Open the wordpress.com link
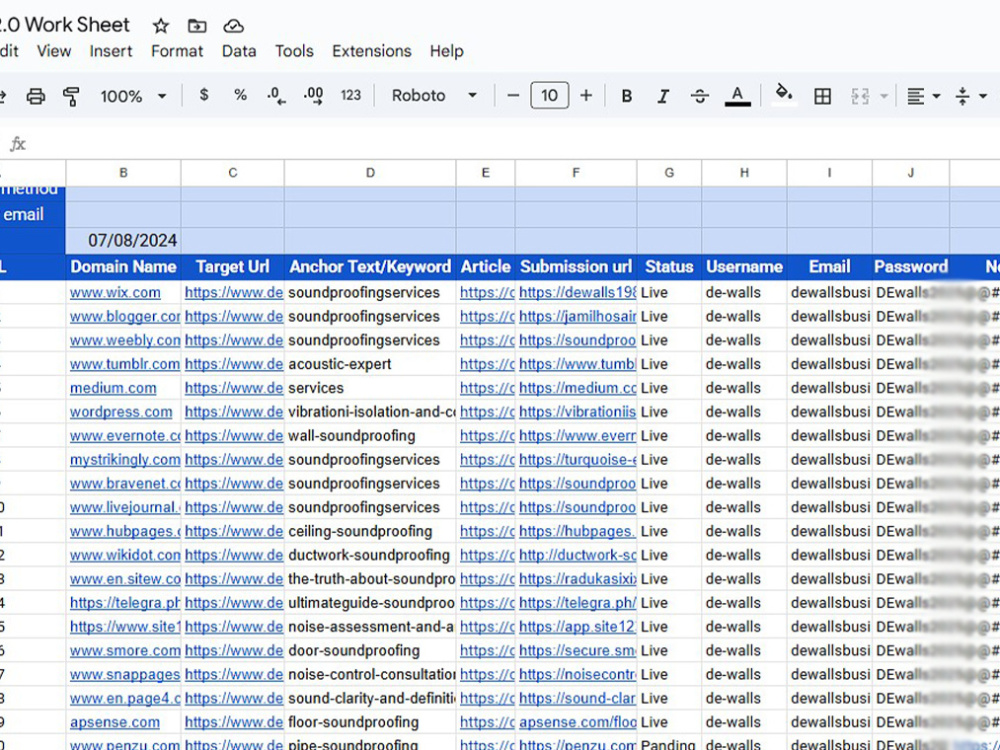This screenshot has width=1000, height=750. click(121, 412)
